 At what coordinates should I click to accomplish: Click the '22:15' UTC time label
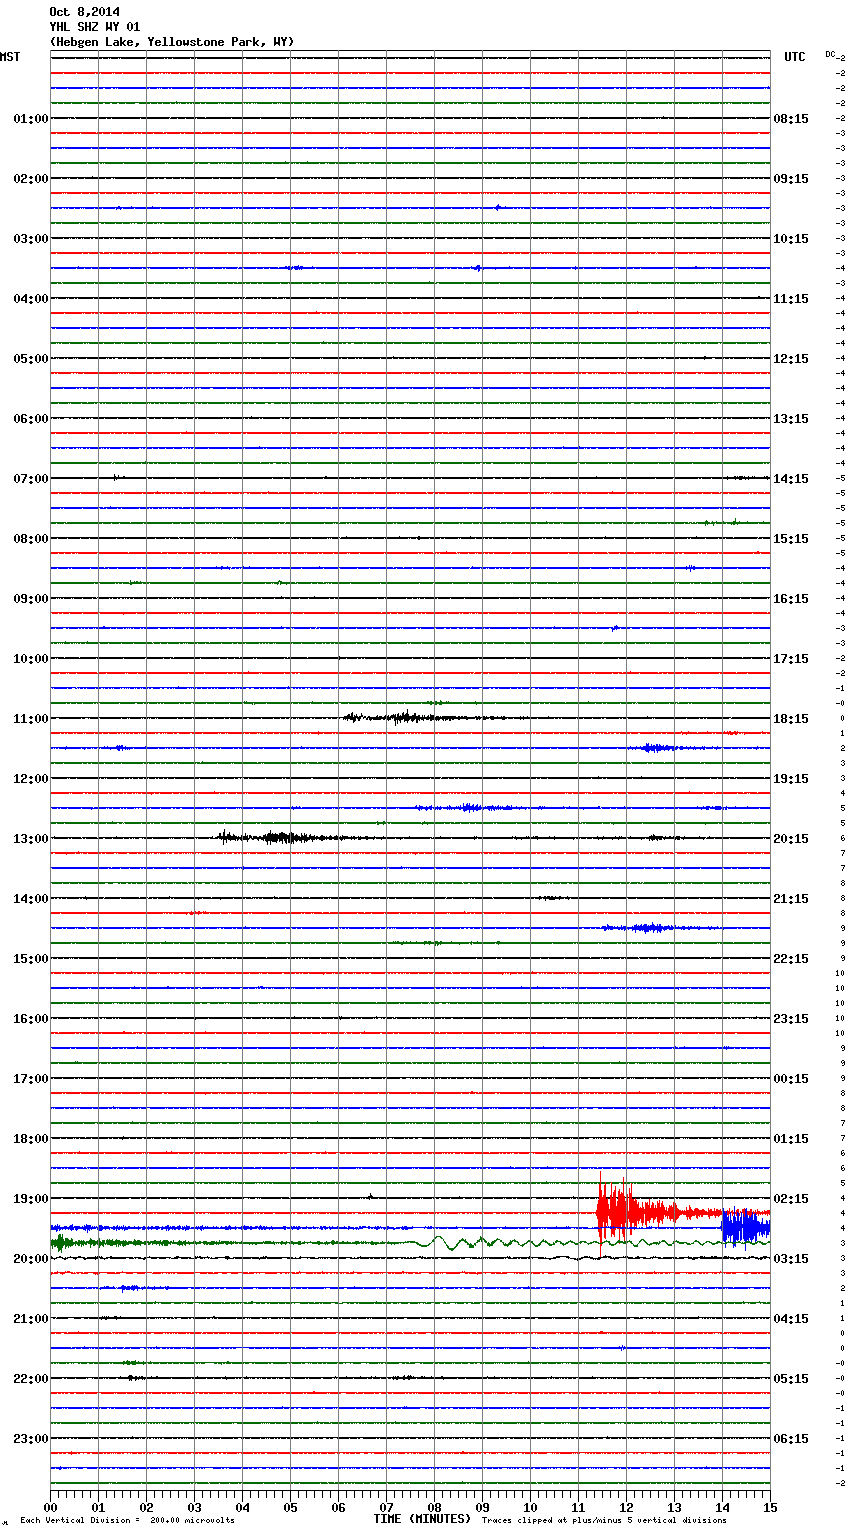(x=791, y=958)
